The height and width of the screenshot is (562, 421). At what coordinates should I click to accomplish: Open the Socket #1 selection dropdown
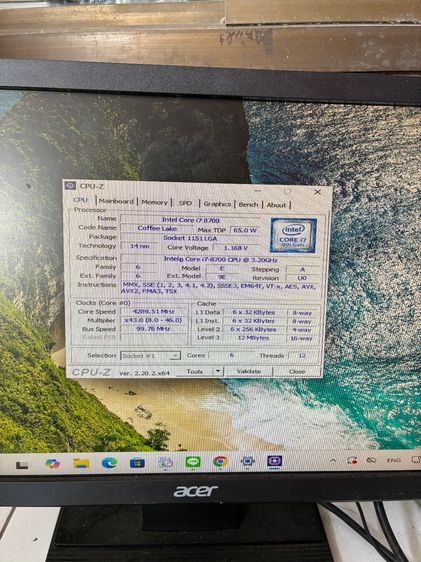tap(150, 356)
